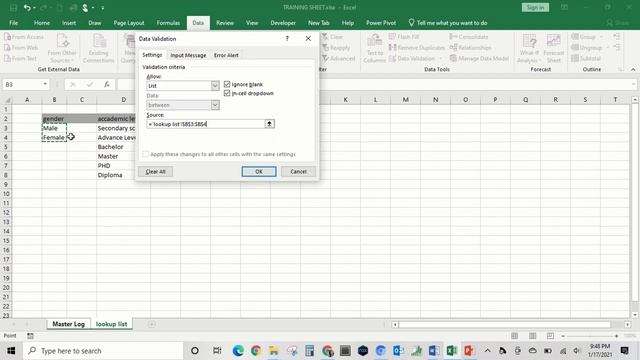The image size is (640, 360).
Task: Toggle the Ignore blank checkbox
Action: 227,84
